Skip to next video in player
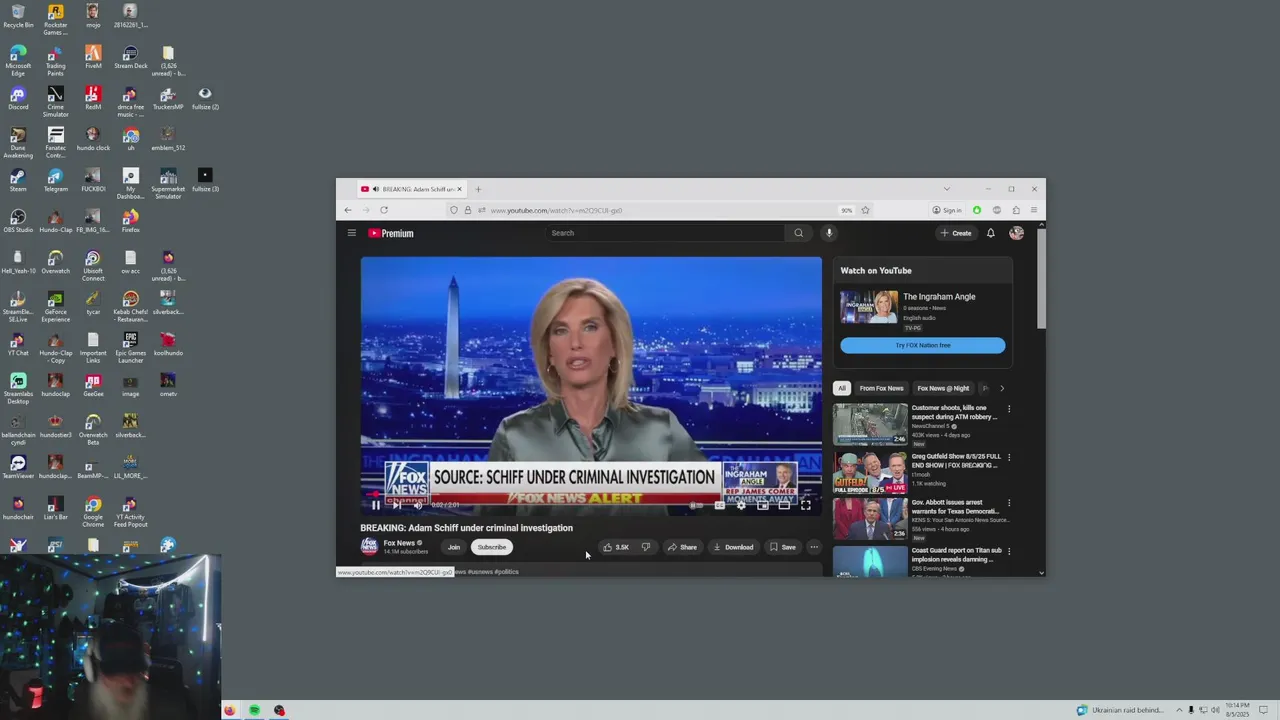1280x720 pixels. coord(396,505)
